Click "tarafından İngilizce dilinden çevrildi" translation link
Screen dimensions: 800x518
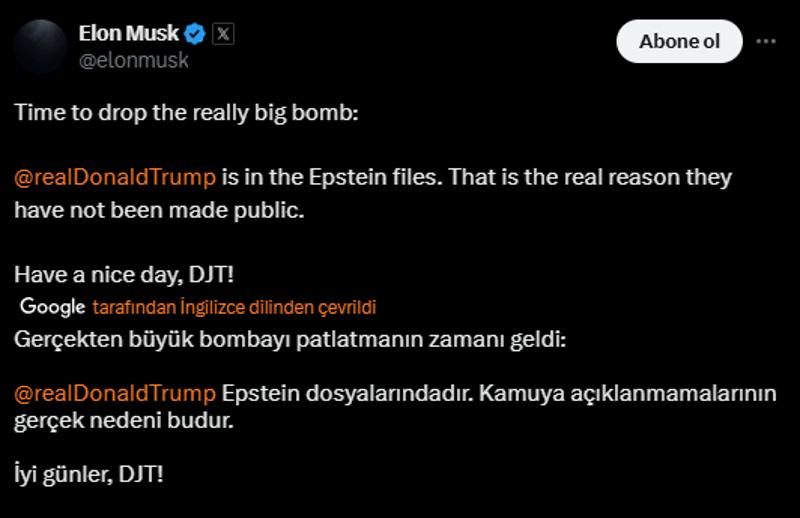233,308
